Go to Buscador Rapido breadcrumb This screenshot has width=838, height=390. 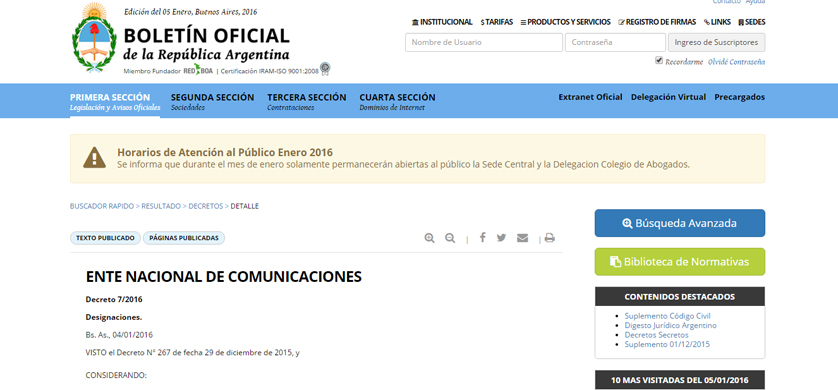(102, 206)
